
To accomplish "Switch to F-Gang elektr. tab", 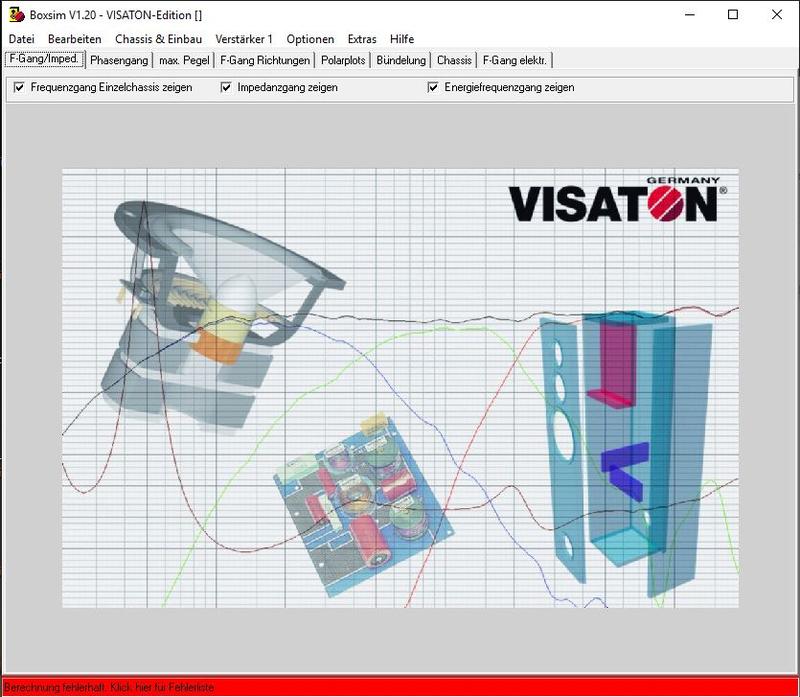I will 514,60.
